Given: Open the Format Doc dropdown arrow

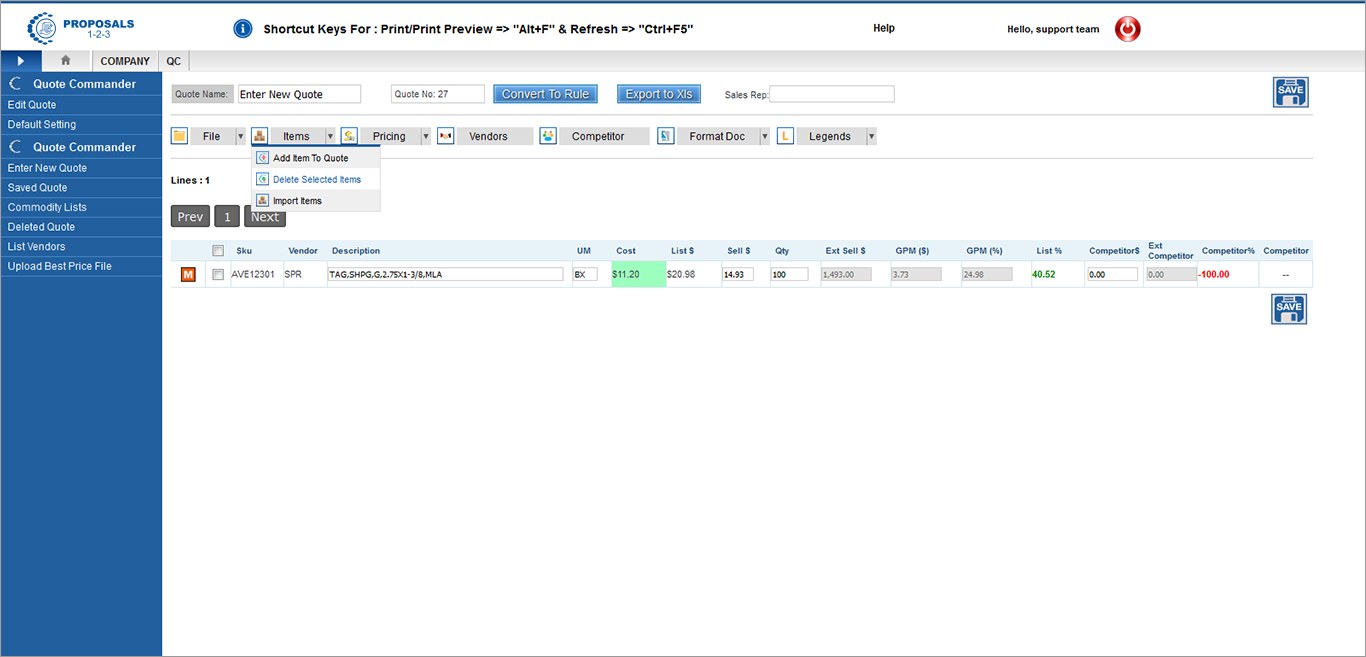Looking at the screenshot, I should coord(765,136).
